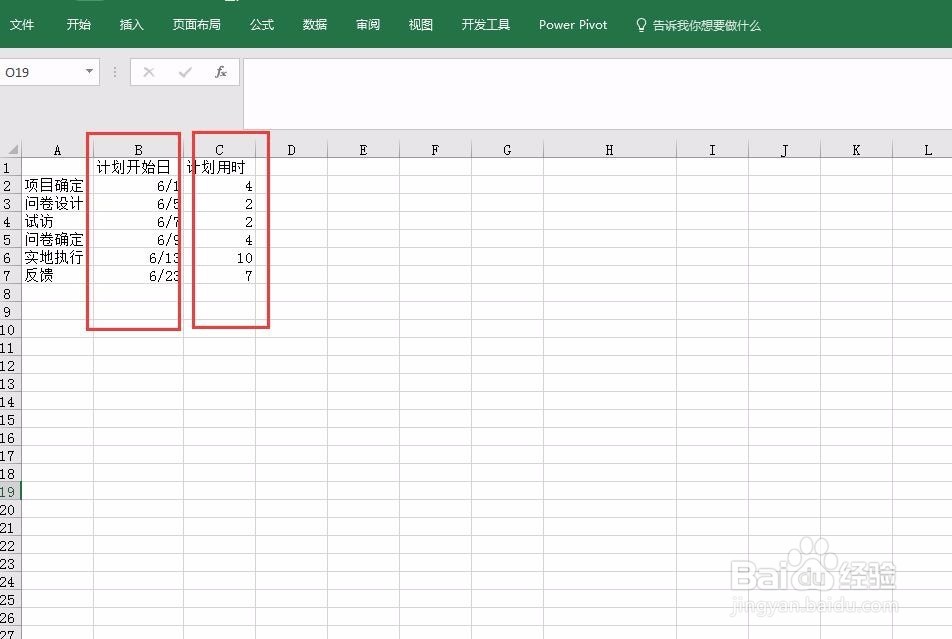Click the Tell Me lightbulb icon on the ribbon
This screenshot has height=639, width=952.
[640, 25]
